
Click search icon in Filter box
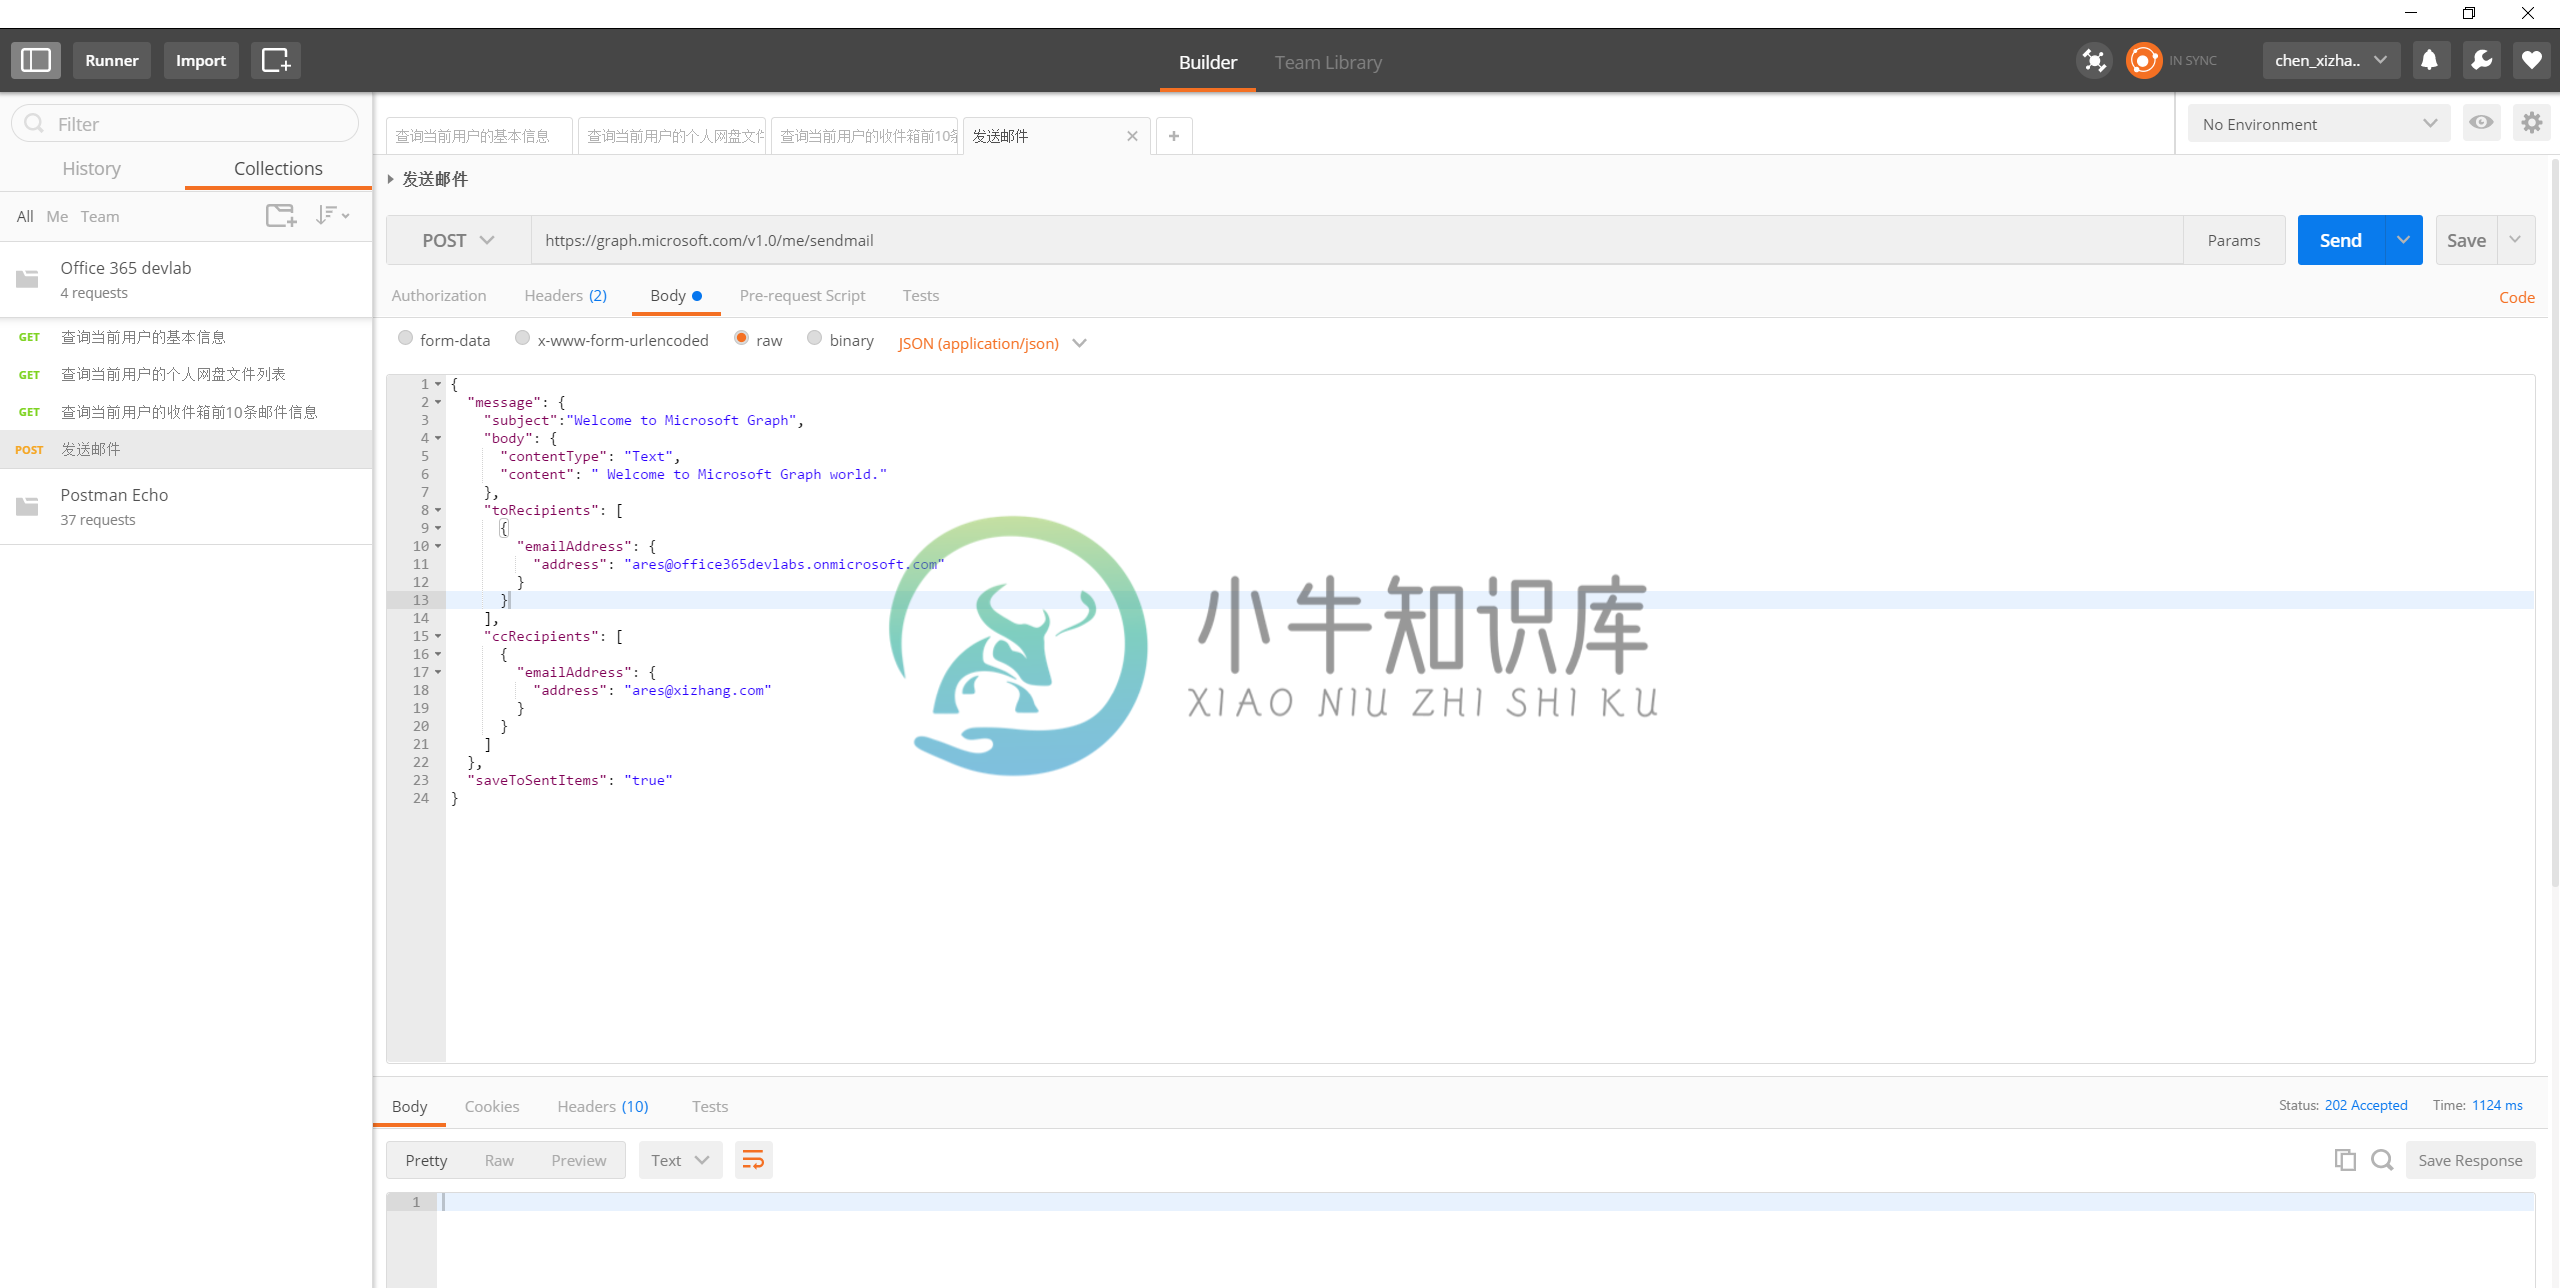pos(34,123)
